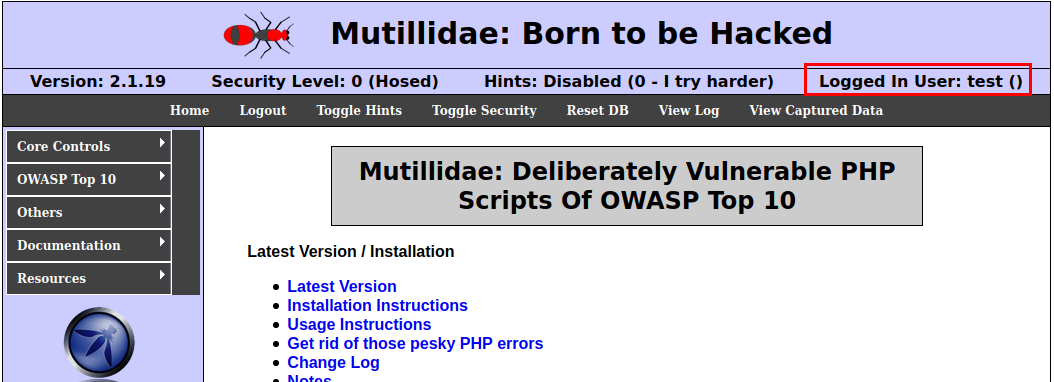Open the Latest Version link
Image resolution: width=1054 pixels, height=382 pixels.
tap(342, 286)
